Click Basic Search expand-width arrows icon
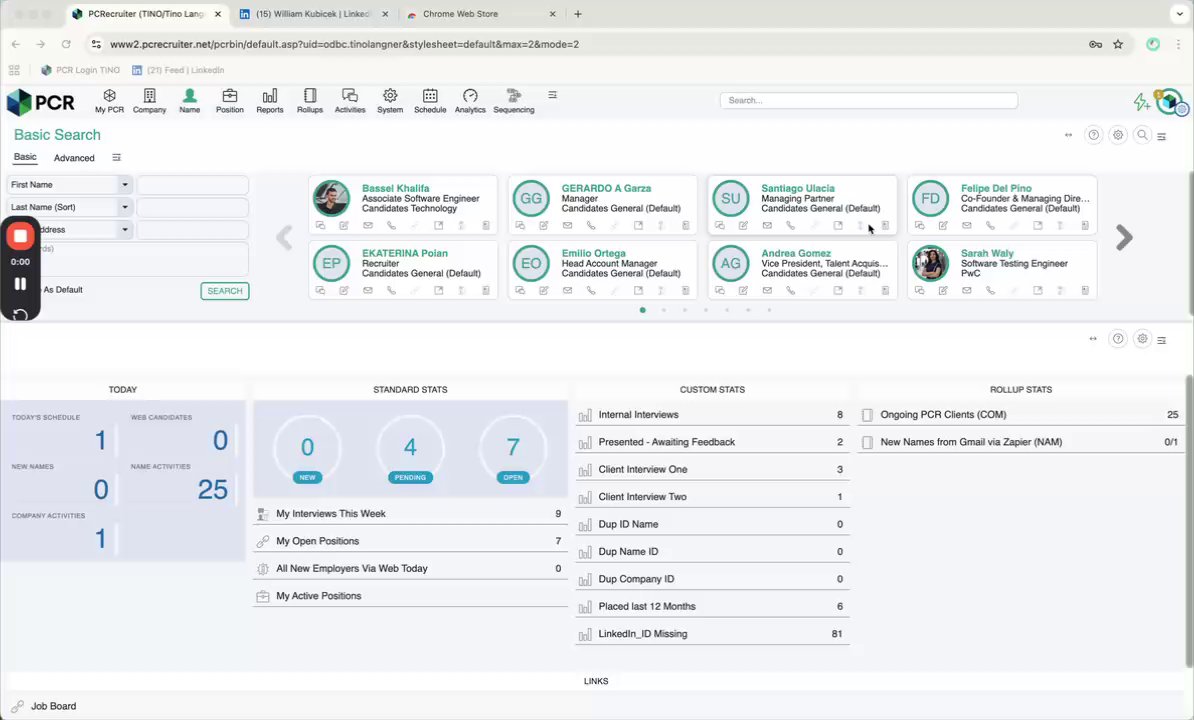The width and height of the screenshot is (1194, 720). pyautogui.click(x=1068, y=135)
